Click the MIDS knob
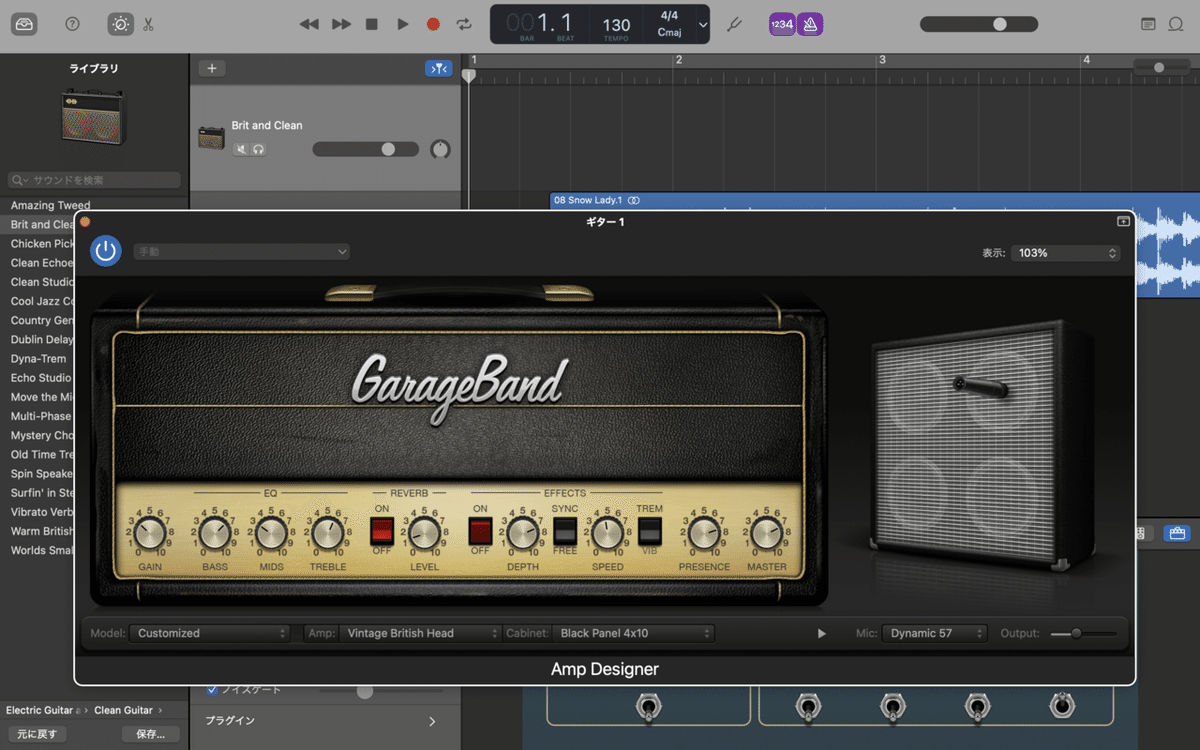The width and height of the screenshot is (1200, 750). (x=272, y=533)
